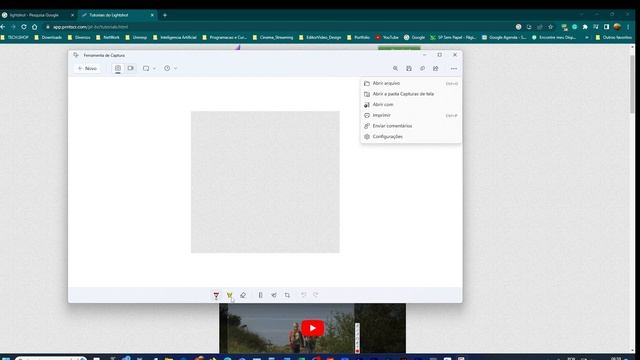Select the yellow highlighter tool
The image size is (640, 360).
click(x=229, y=295)
